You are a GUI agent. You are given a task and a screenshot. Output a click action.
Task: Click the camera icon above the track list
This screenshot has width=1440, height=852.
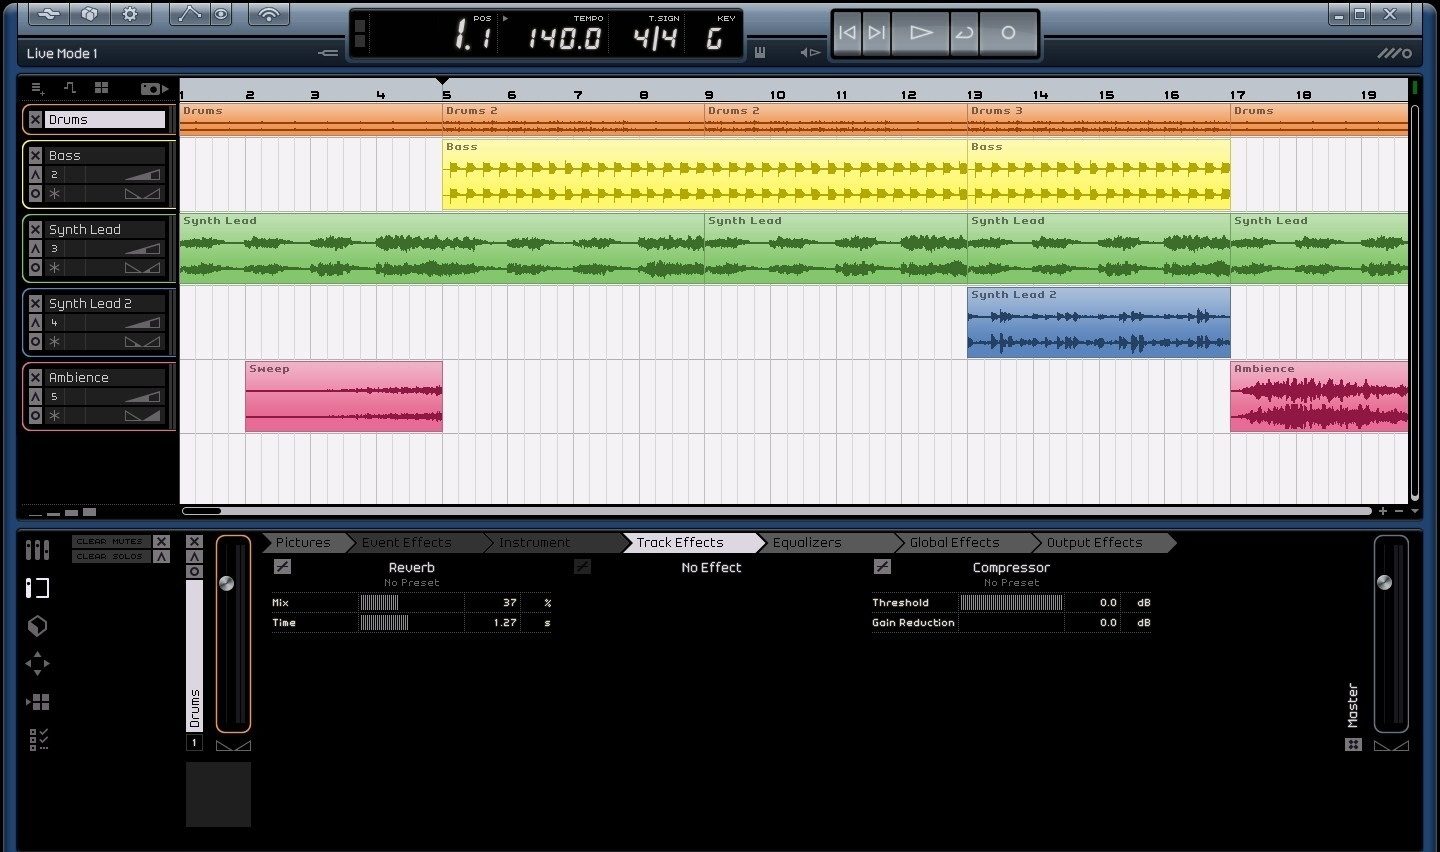click(x=154, y=88)
